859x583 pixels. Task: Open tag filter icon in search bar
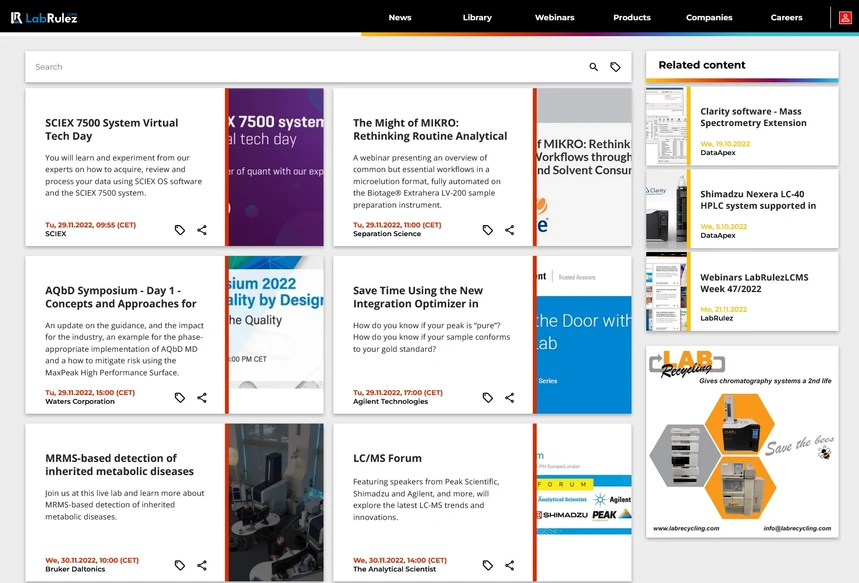(x=615, y=67)
